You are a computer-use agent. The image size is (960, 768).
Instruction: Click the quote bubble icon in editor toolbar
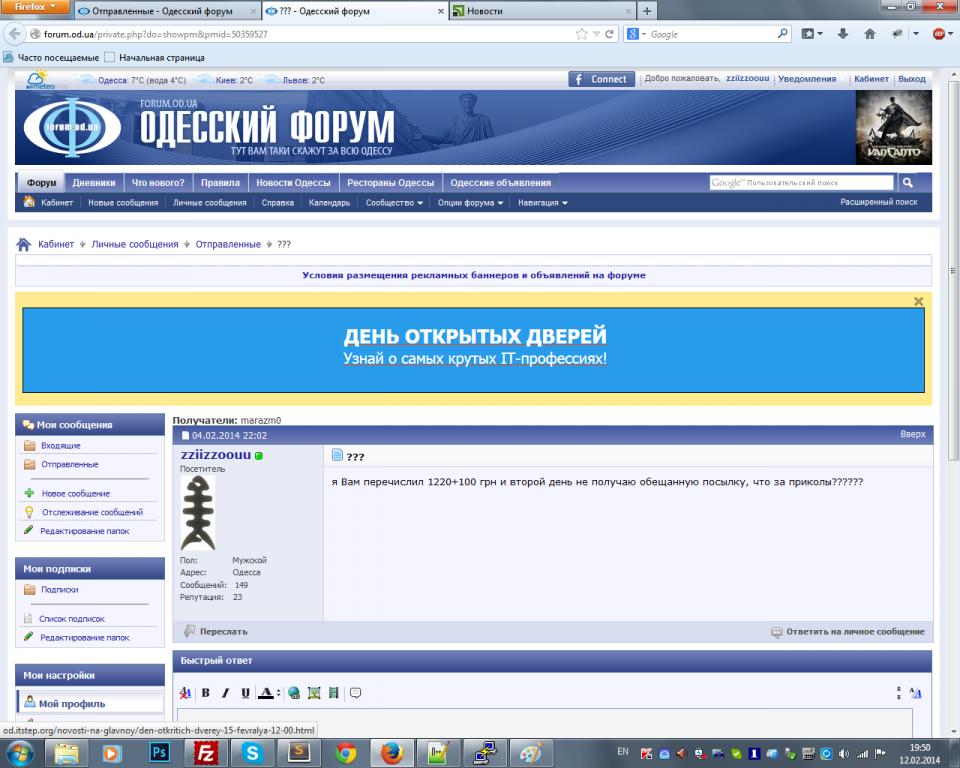click(x=355, y=693)
